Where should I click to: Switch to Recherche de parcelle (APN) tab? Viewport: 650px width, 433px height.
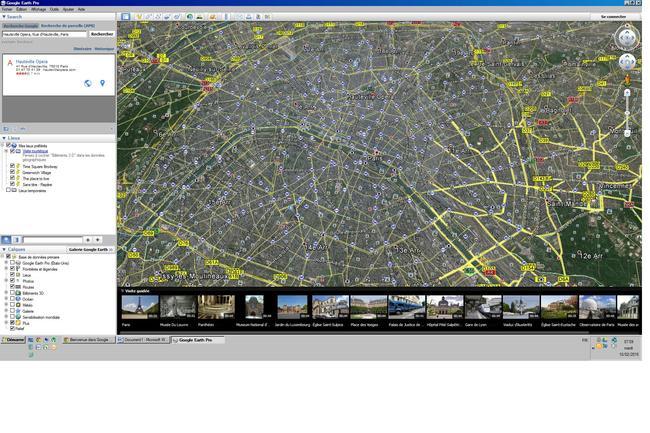point(68,26)
